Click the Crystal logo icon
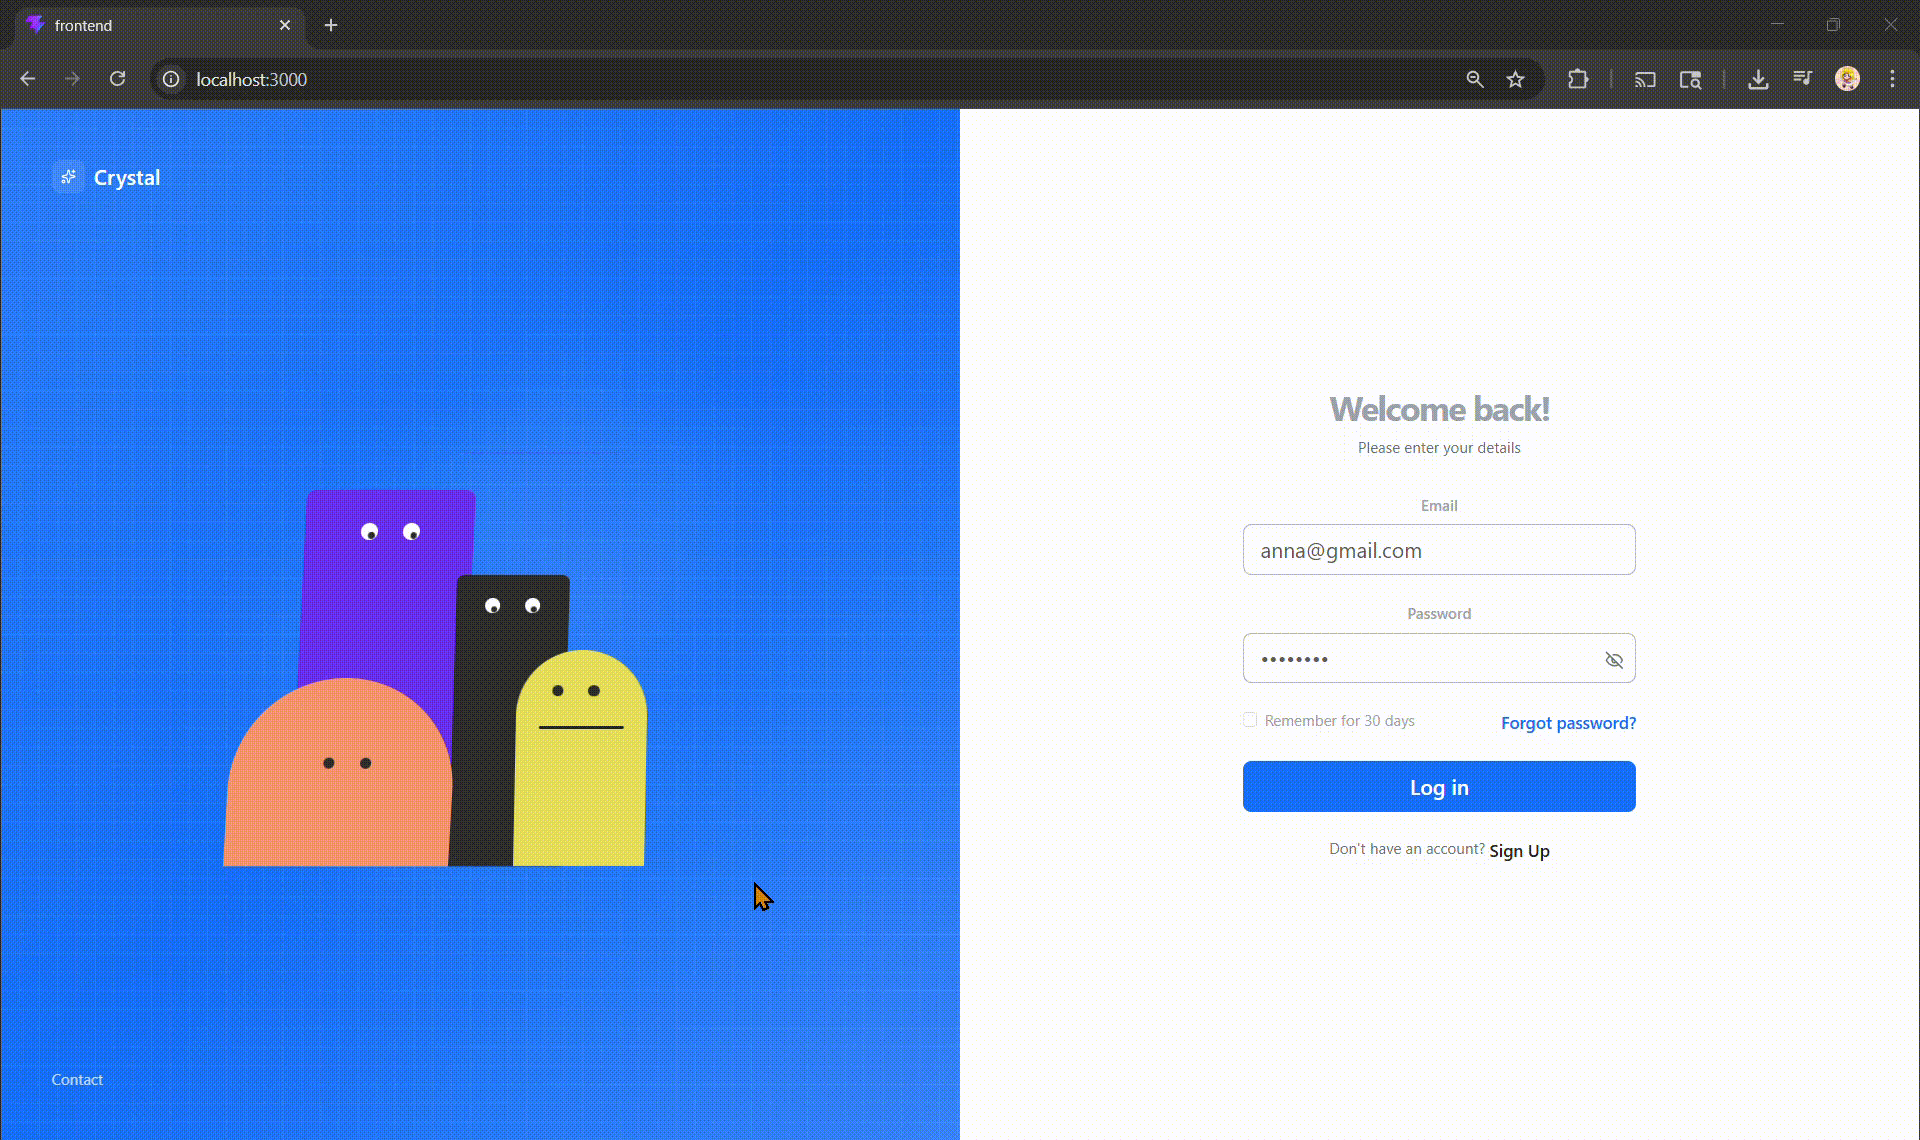 (68, 177)
